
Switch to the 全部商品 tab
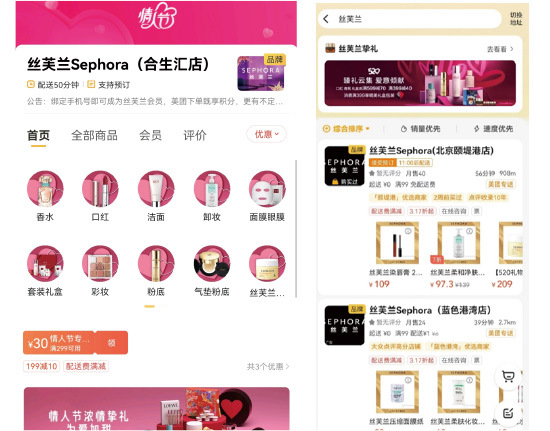94,135
